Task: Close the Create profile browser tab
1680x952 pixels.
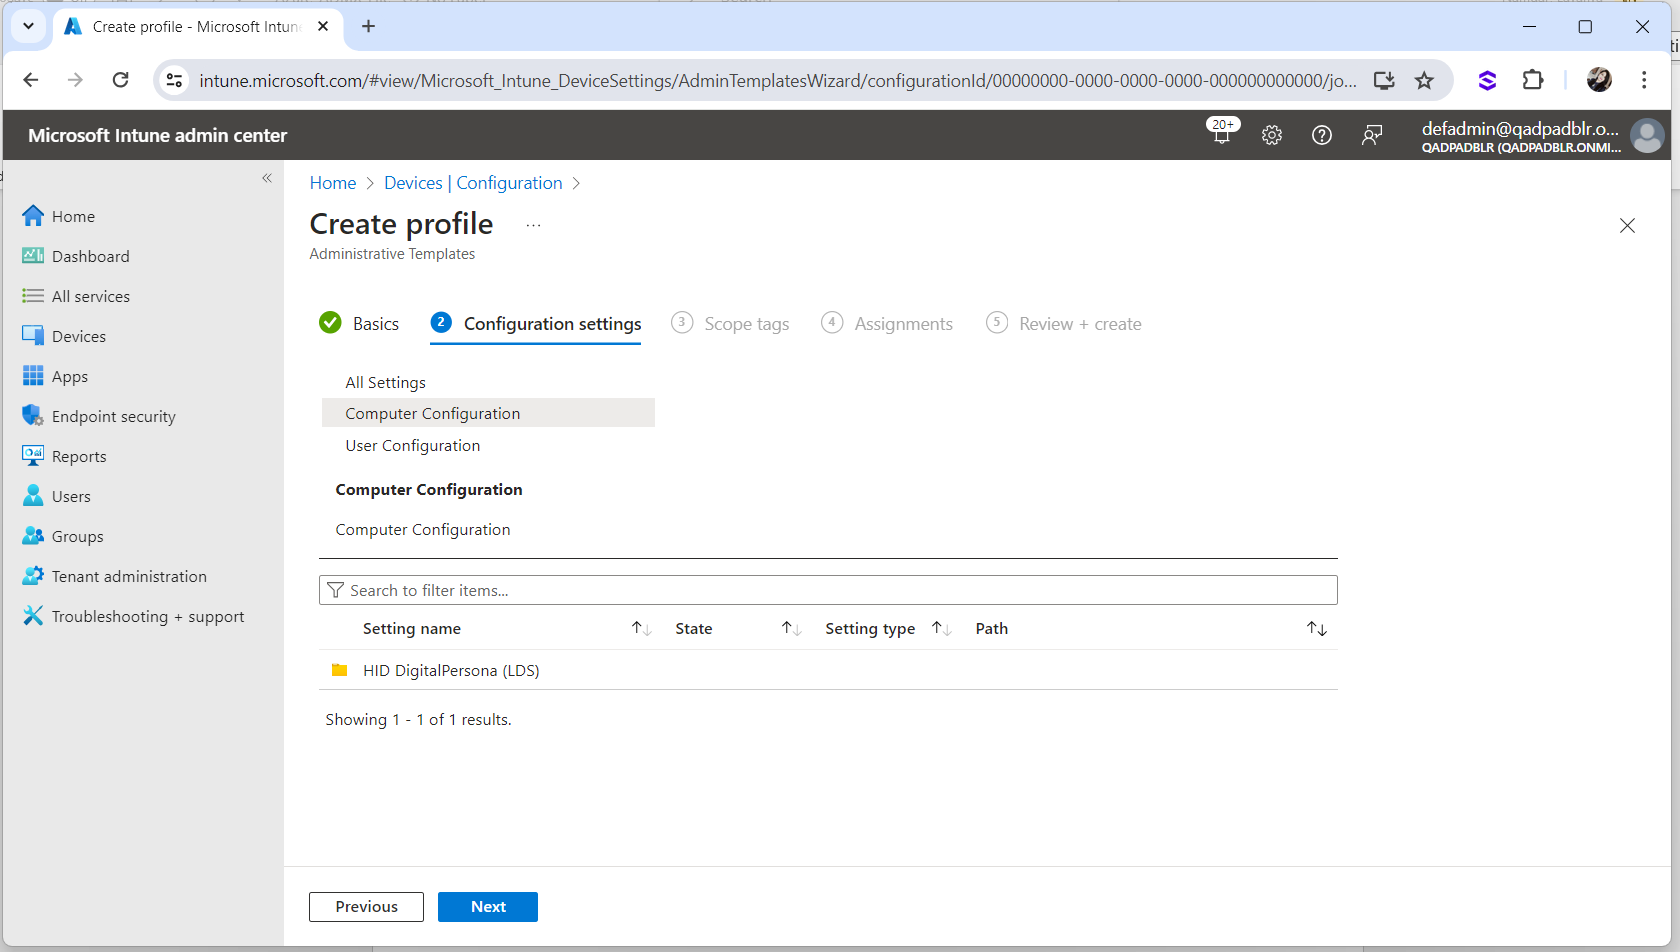Action: pos(323,26)
